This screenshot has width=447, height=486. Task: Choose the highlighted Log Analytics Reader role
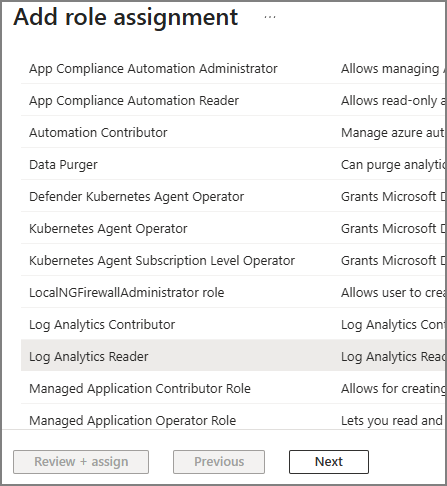tap(233, 356)
